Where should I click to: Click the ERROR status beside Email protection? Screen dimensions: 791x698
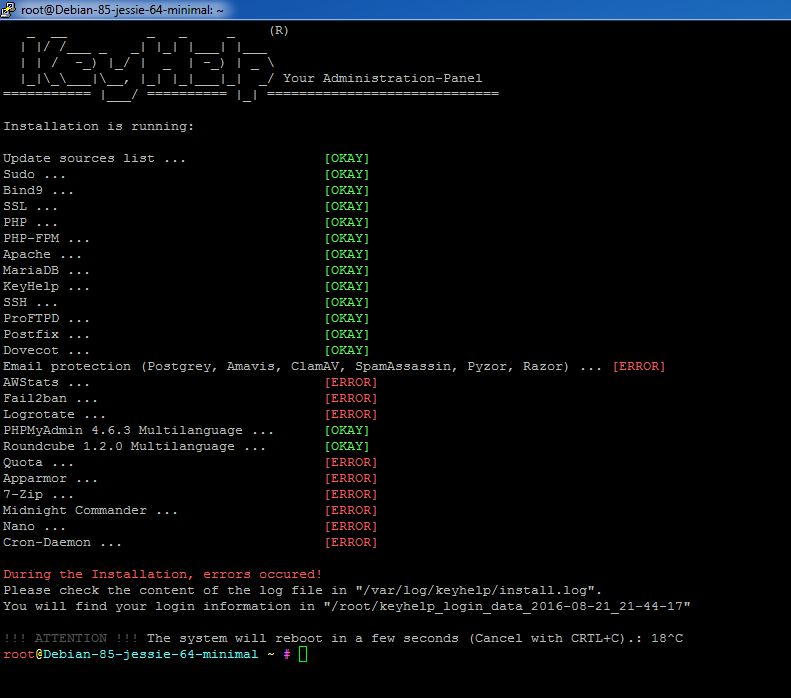(x=638, y=367)
